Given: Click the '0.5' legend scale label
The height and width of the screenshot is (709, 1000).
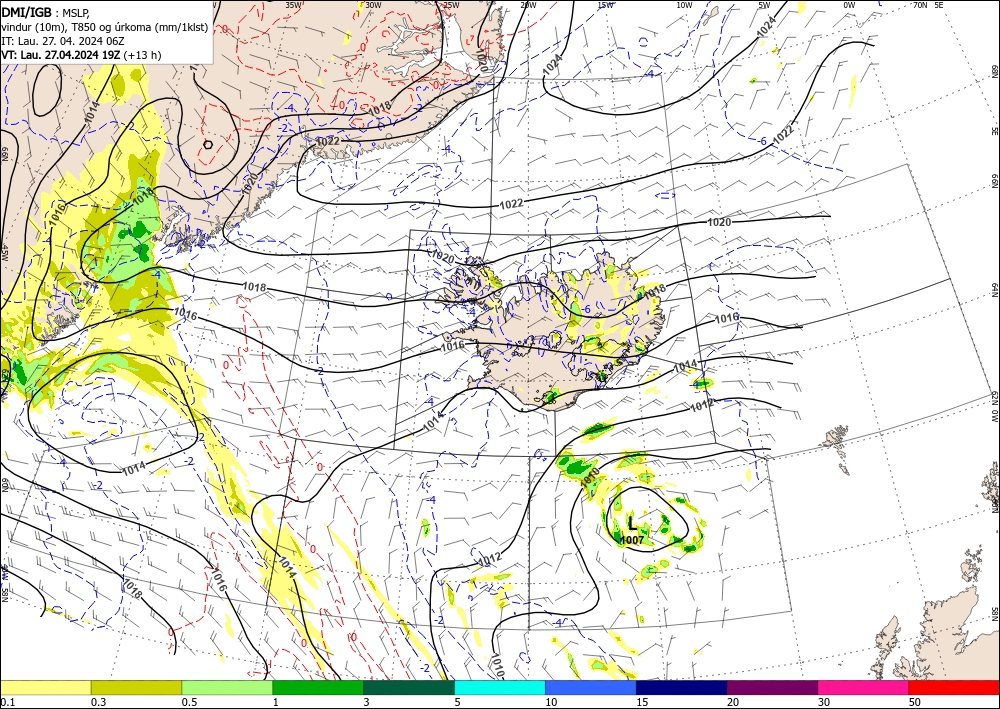Looking at the screenshot, I should tap(189, 702).
